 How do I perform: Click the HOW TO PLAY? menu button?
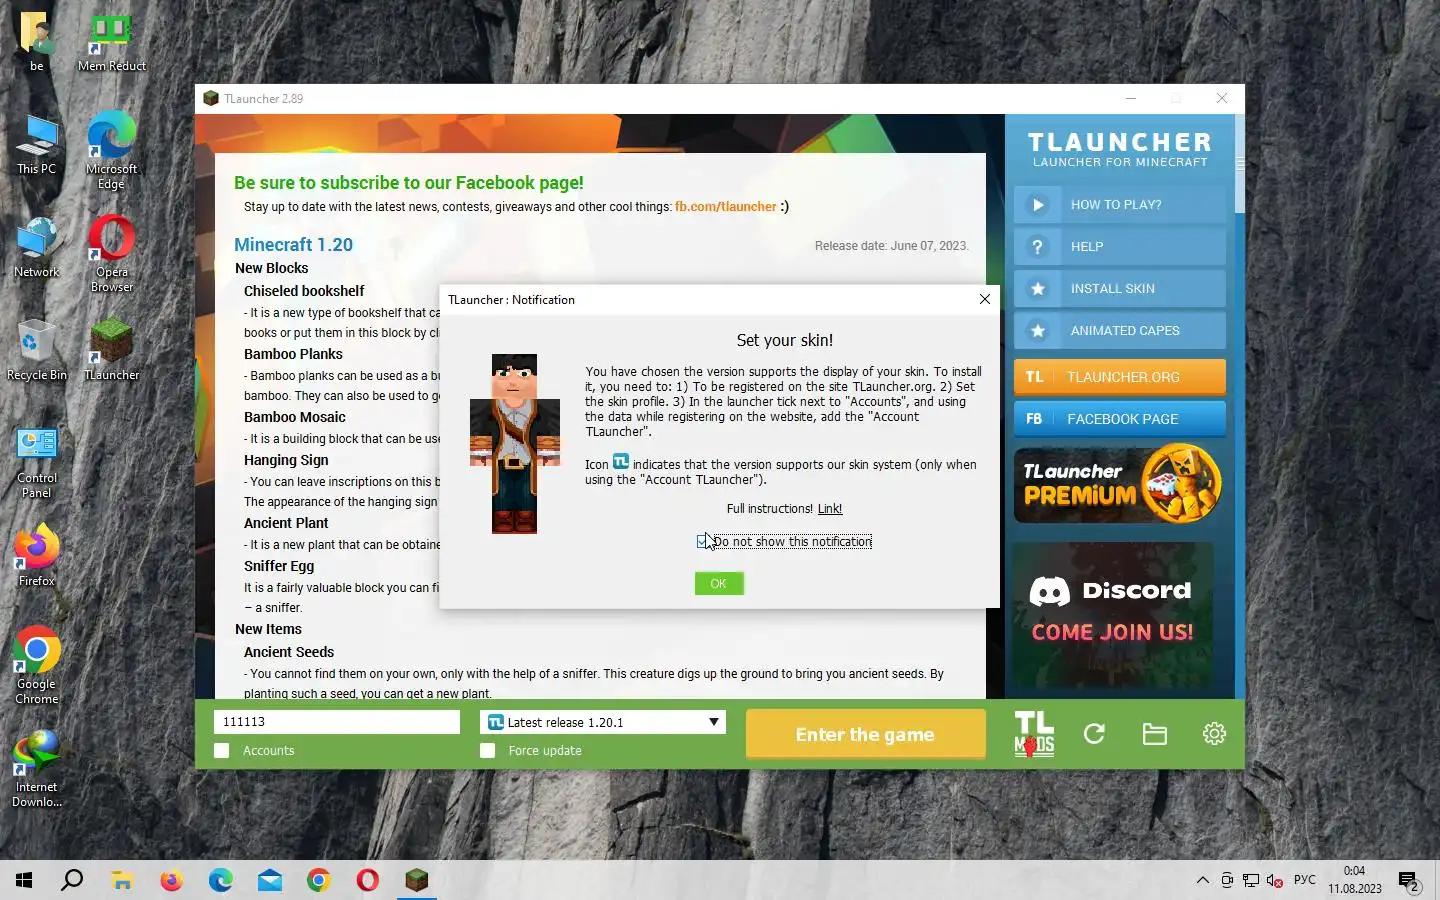click(x=1120, y=205)
